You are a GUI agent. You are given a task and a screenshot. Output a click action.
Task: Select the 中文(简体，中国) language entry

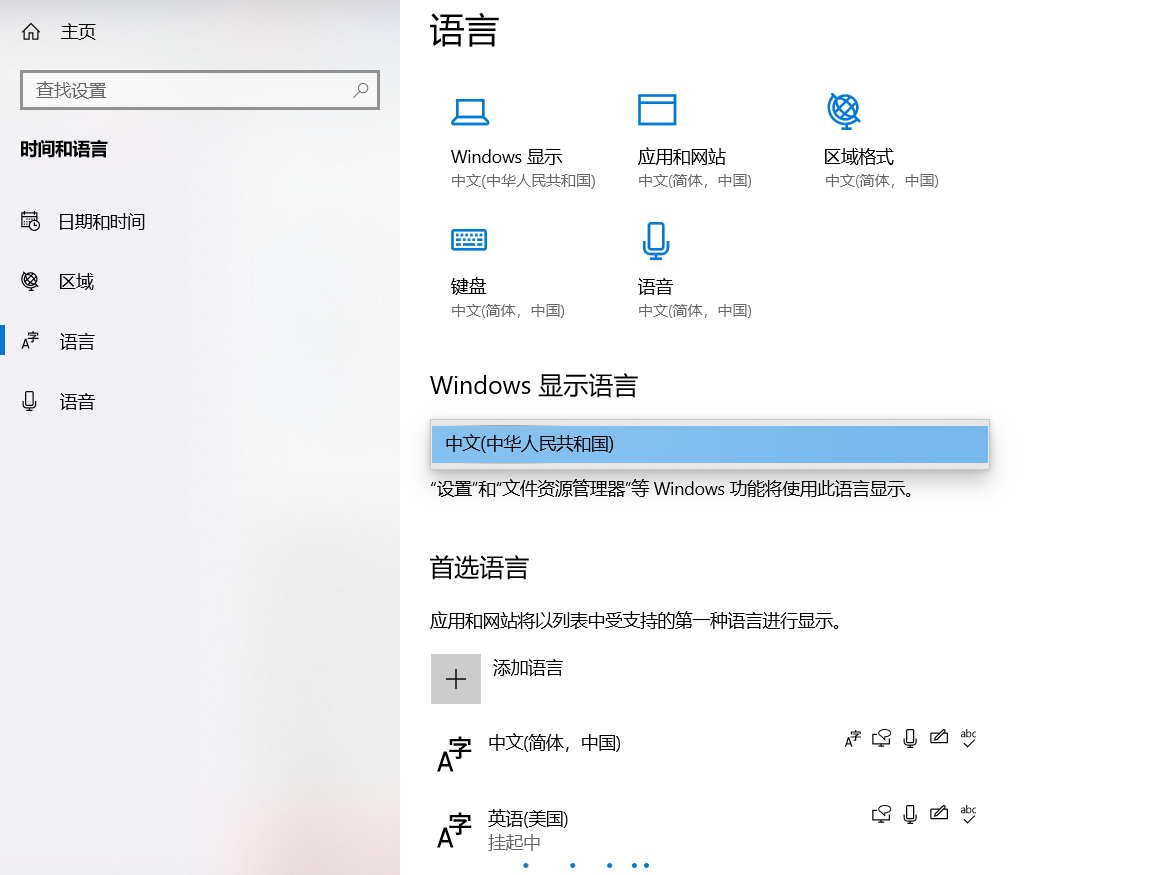[x=554, y=743]
